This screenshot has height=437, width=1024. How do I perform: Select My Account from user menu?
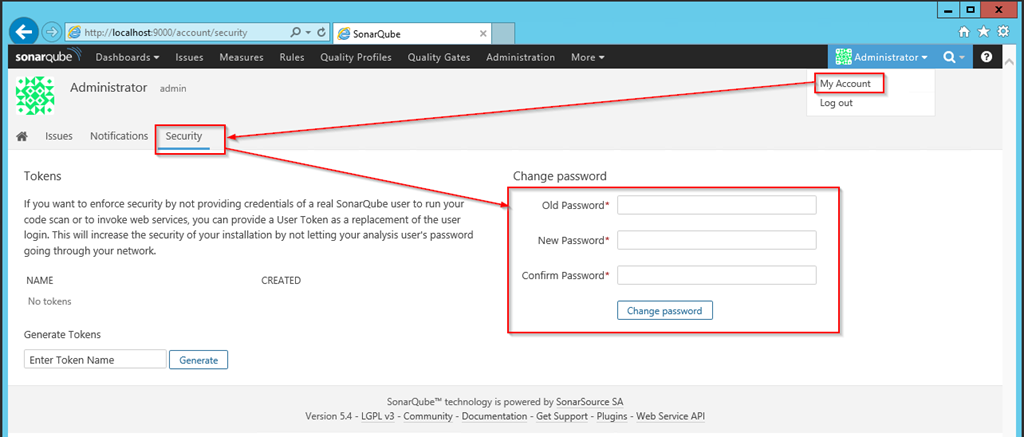point(845,84)
